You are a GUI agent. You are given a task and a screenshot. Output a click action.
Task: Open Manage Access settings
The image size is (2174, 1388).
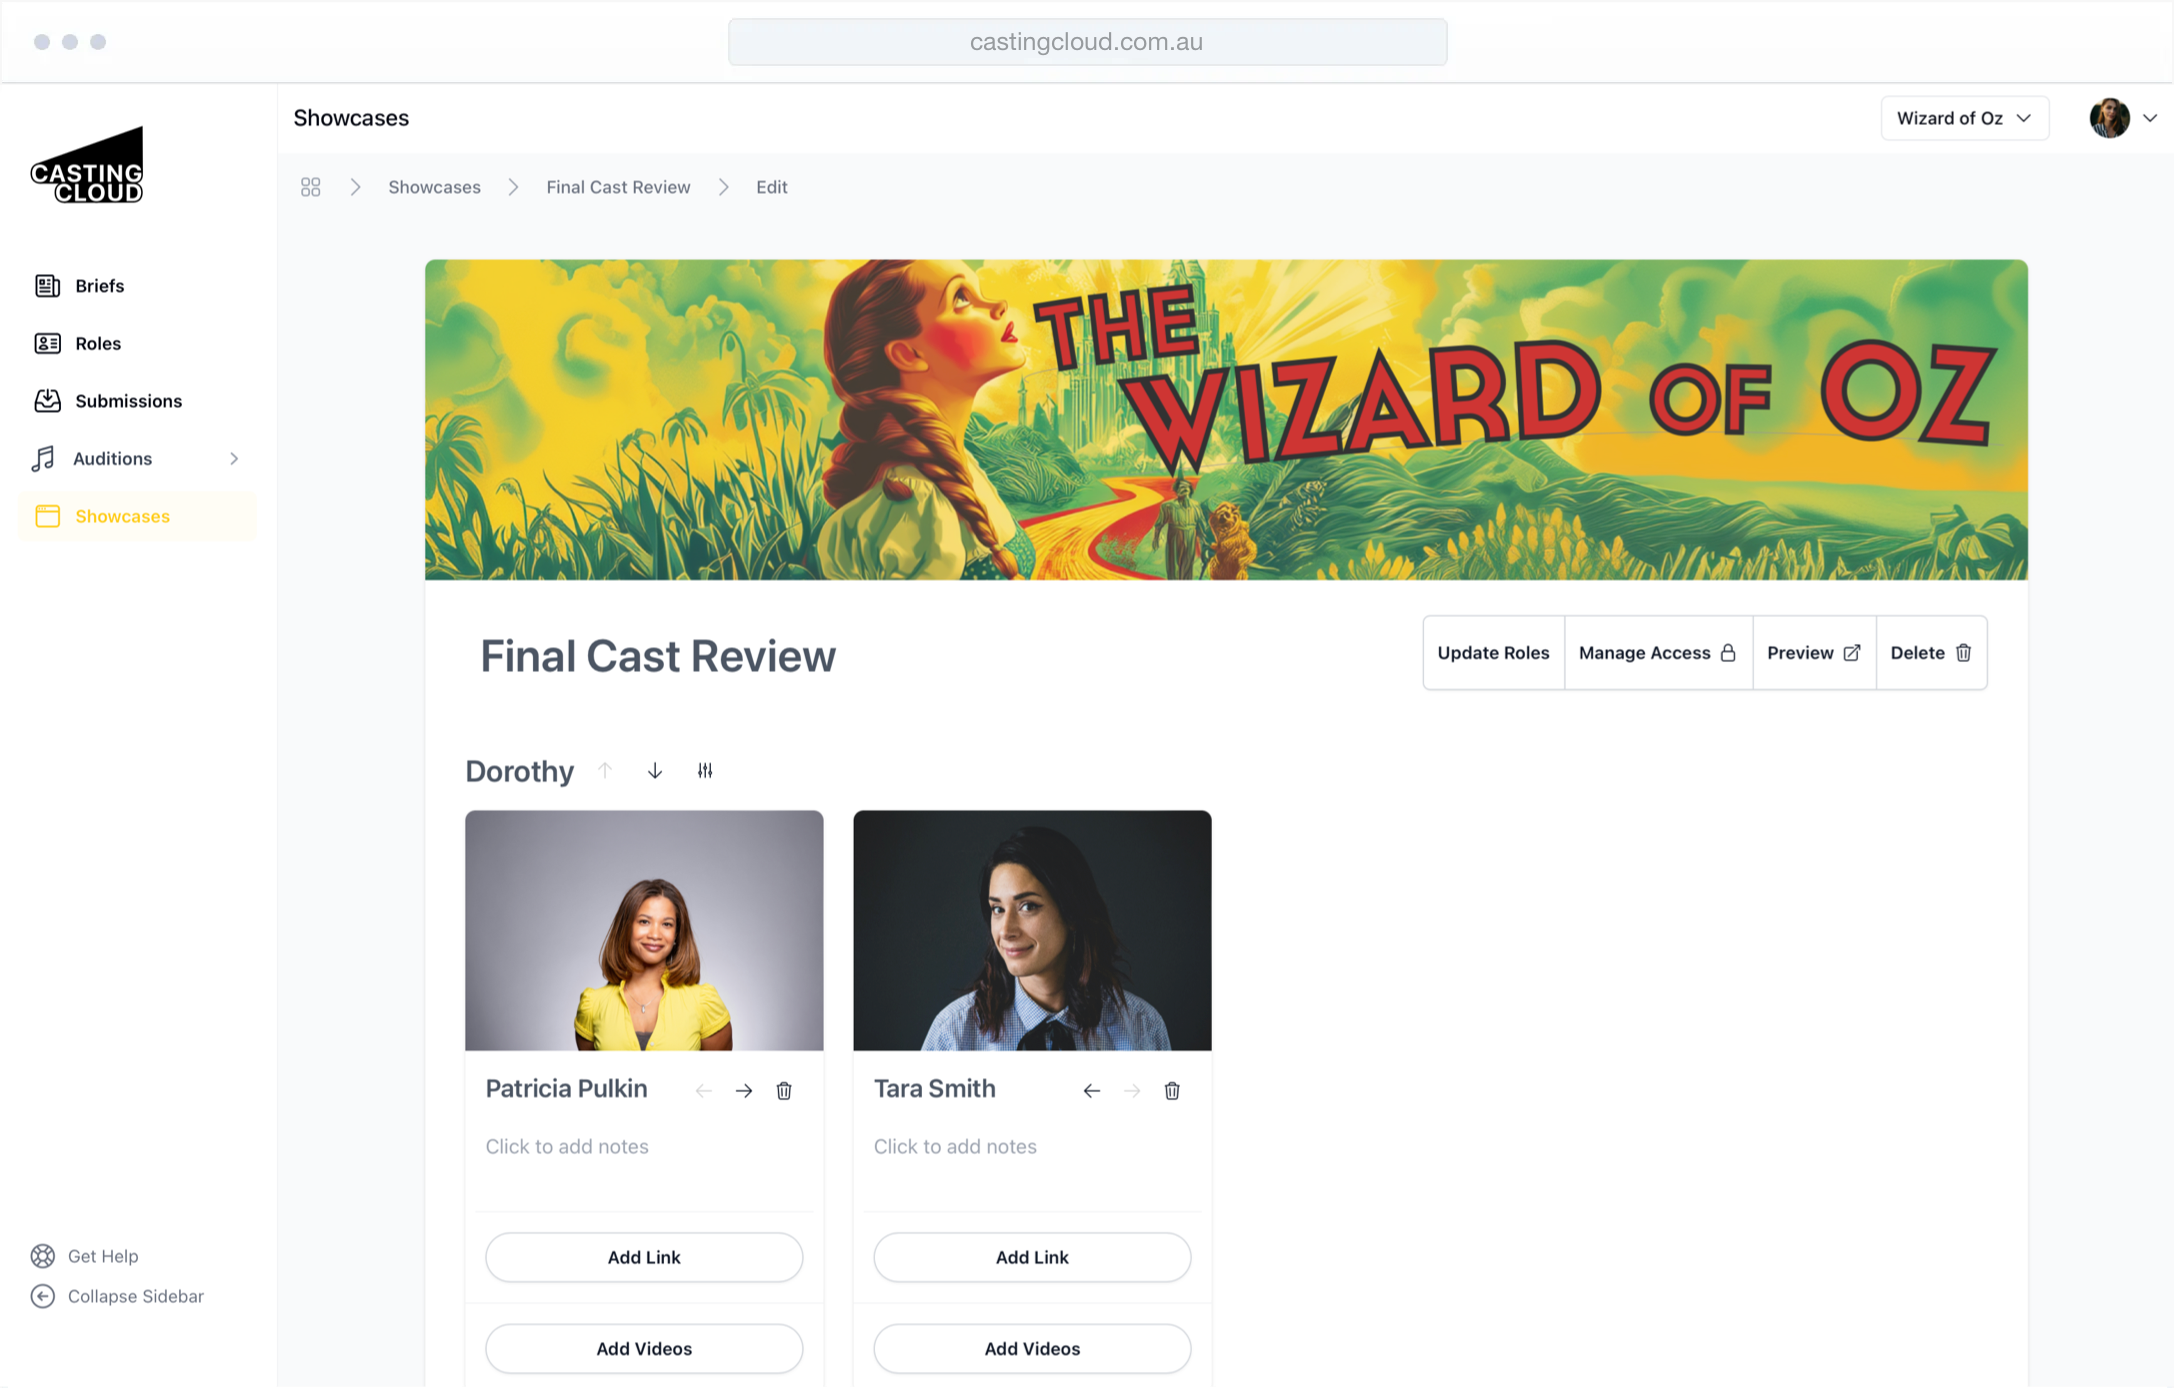[1658, 653]
